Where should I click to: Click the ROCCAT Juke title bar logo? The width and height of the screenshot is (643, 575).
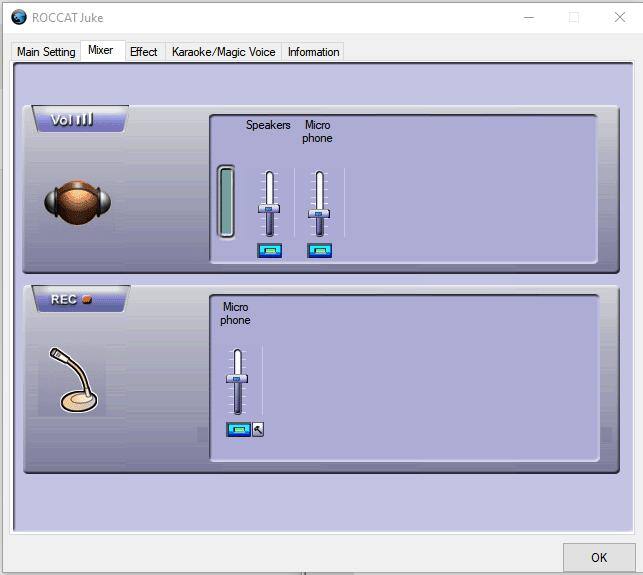pos(18,17)
